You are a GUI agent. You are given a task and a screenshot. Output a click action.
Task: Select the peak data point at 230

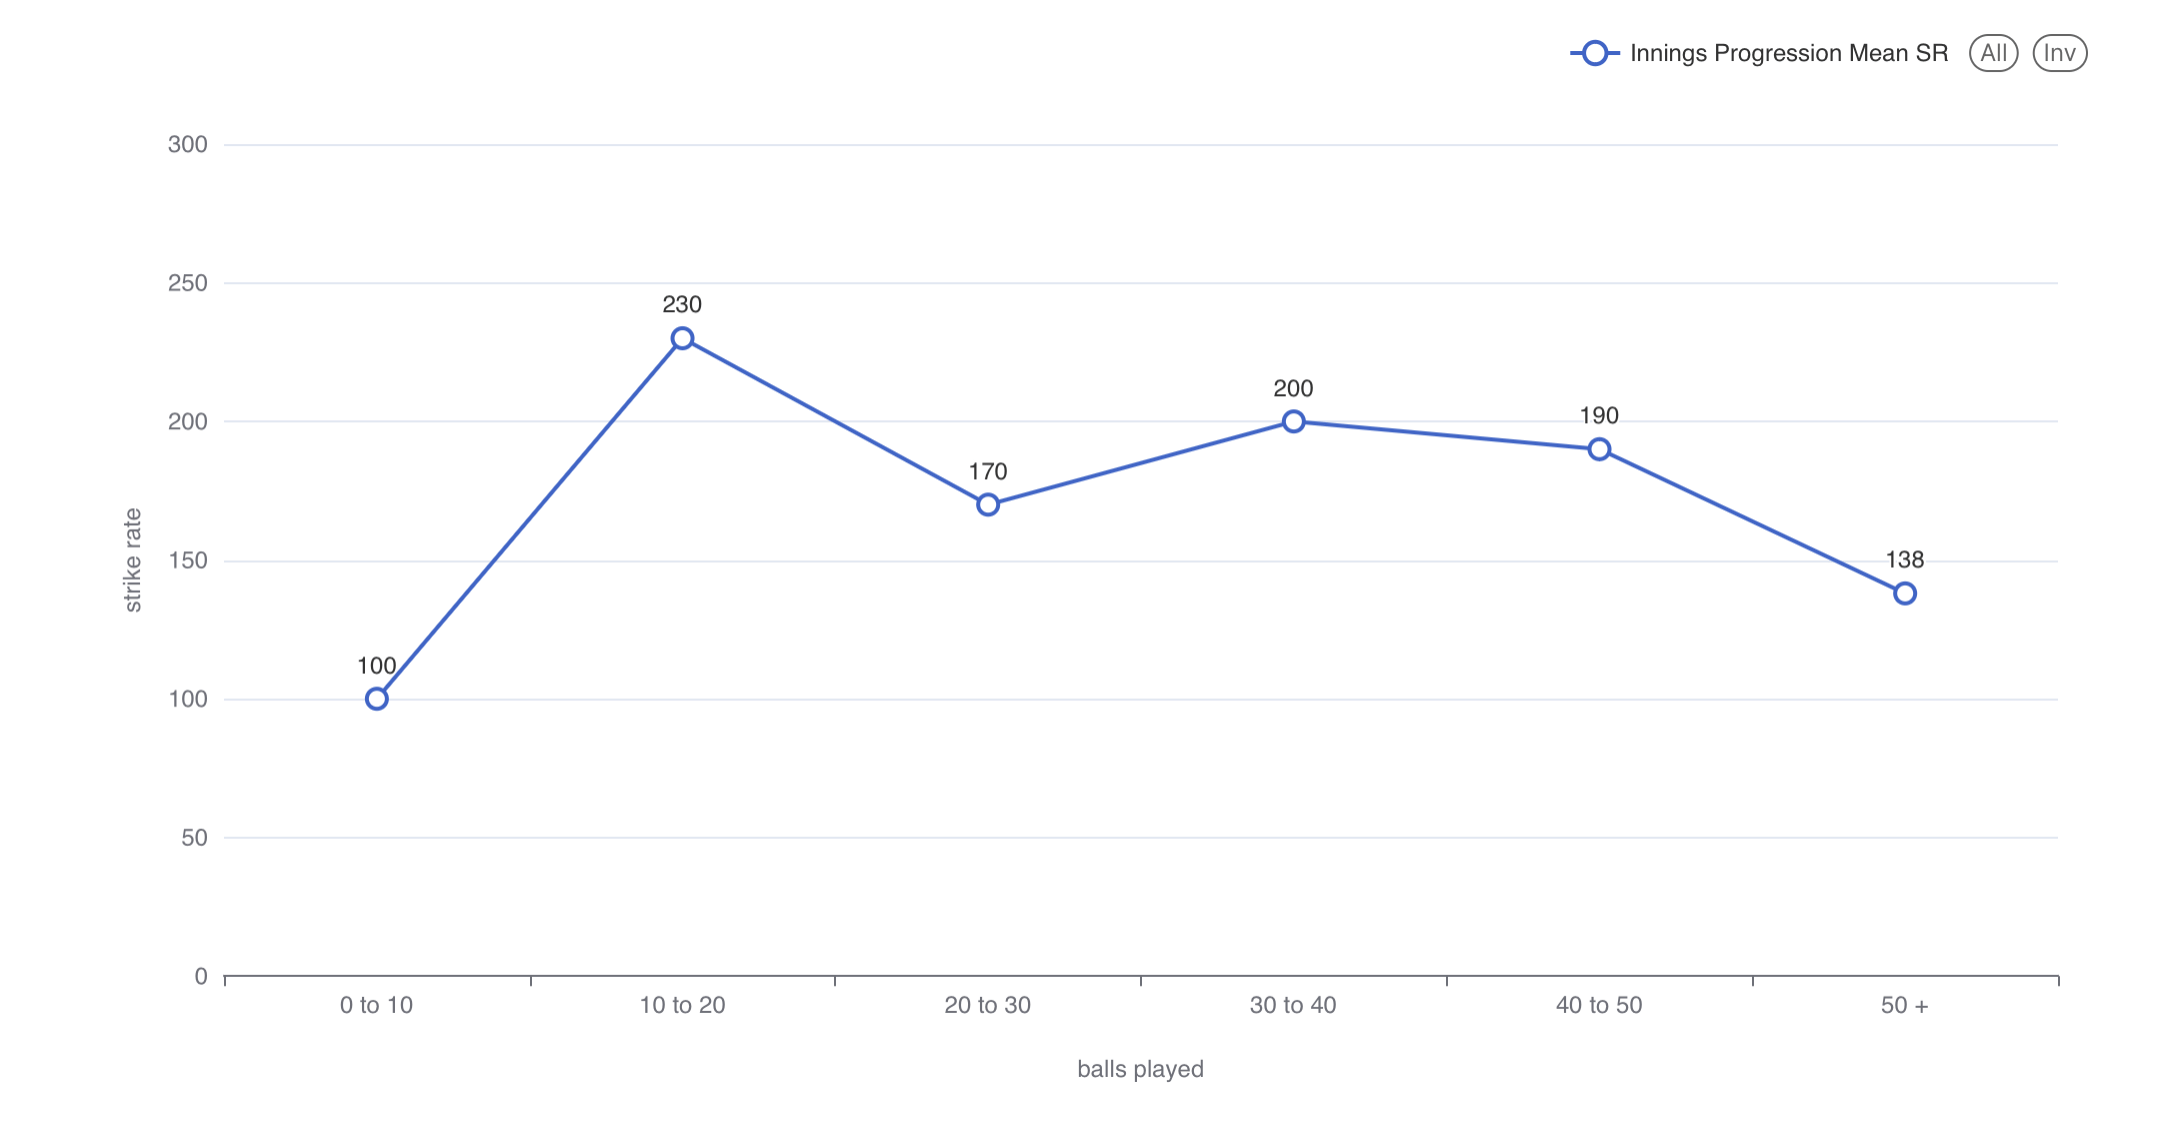(x=682, y=338)
